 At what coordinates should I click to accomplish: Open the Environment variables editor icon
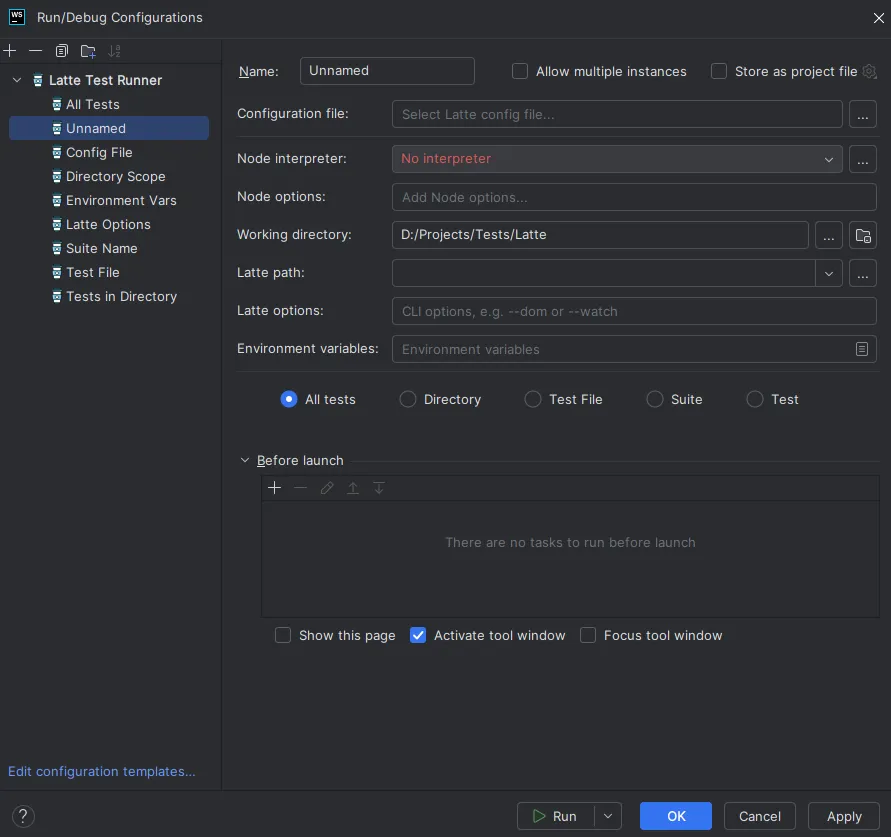[862, 349]
